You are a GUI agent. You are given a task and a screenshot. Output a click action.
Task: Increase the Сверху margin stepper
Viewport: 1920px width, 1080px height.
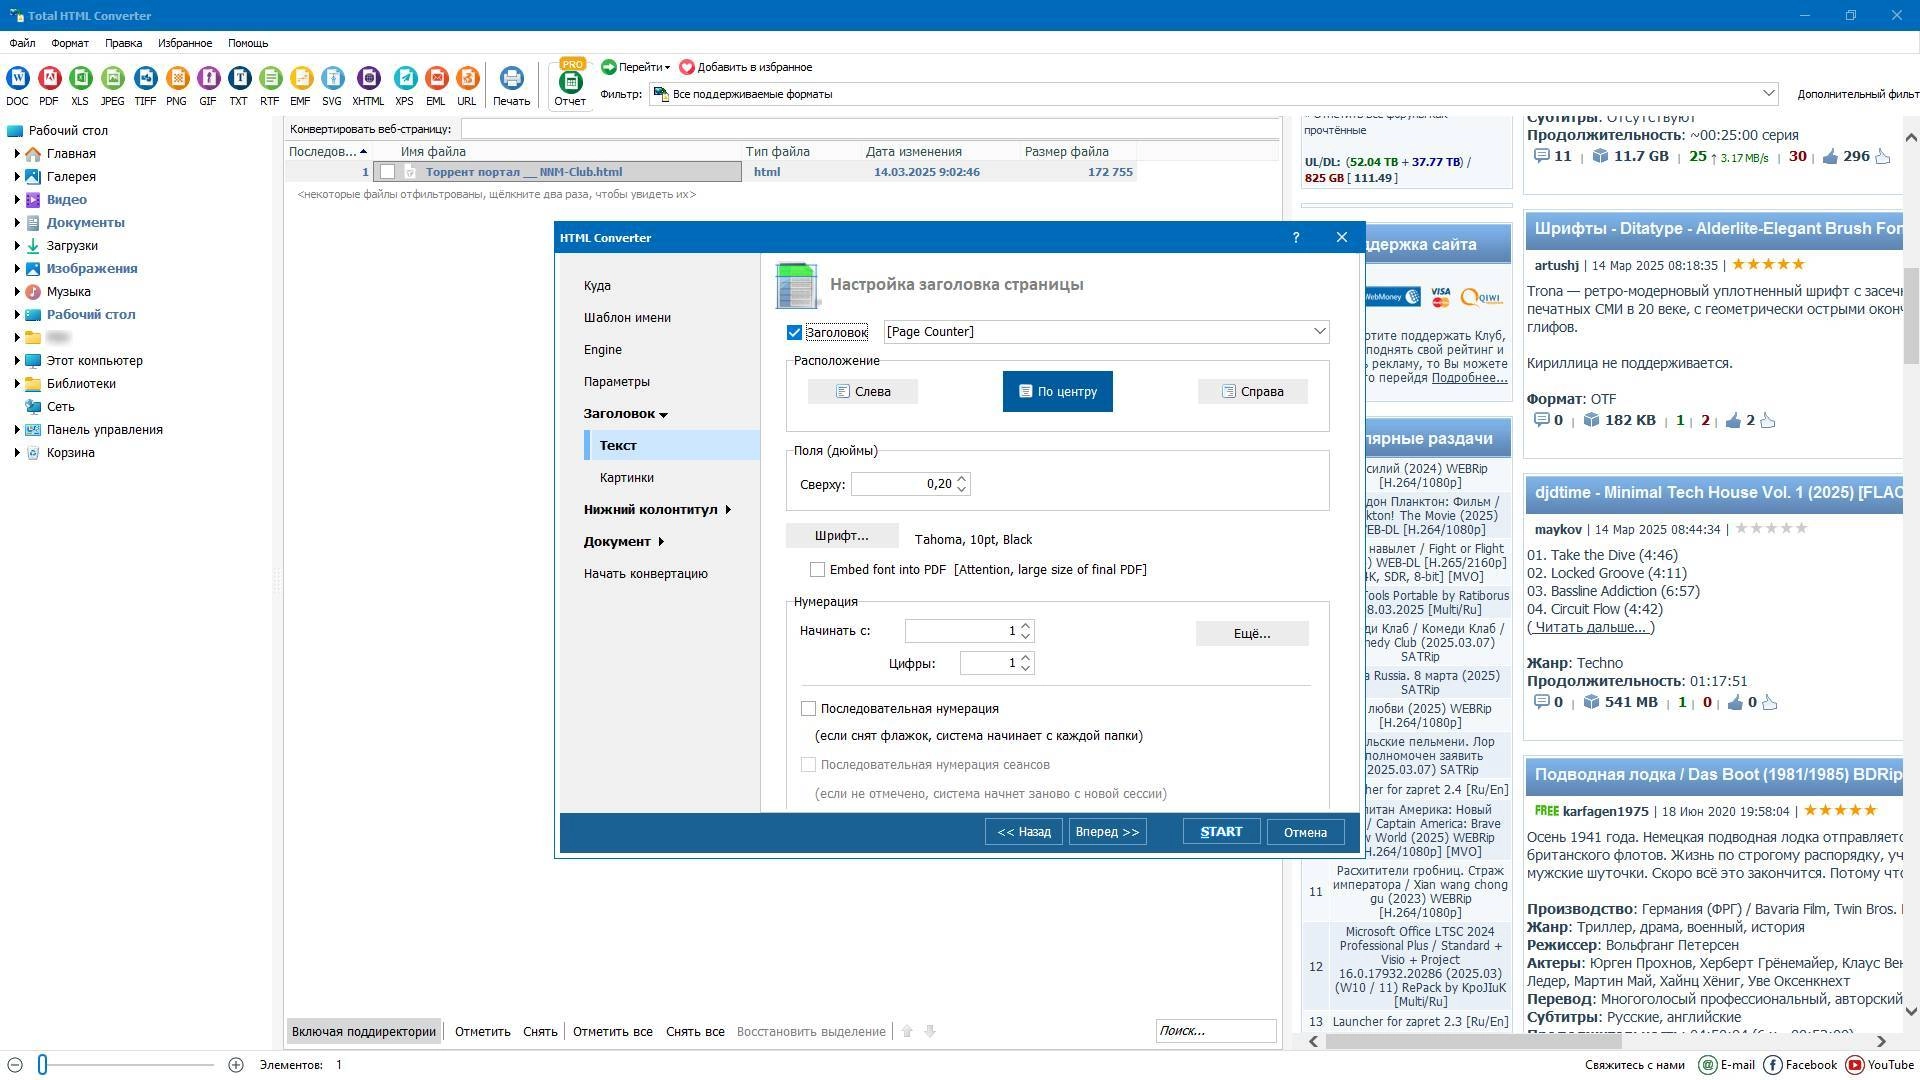961,479
